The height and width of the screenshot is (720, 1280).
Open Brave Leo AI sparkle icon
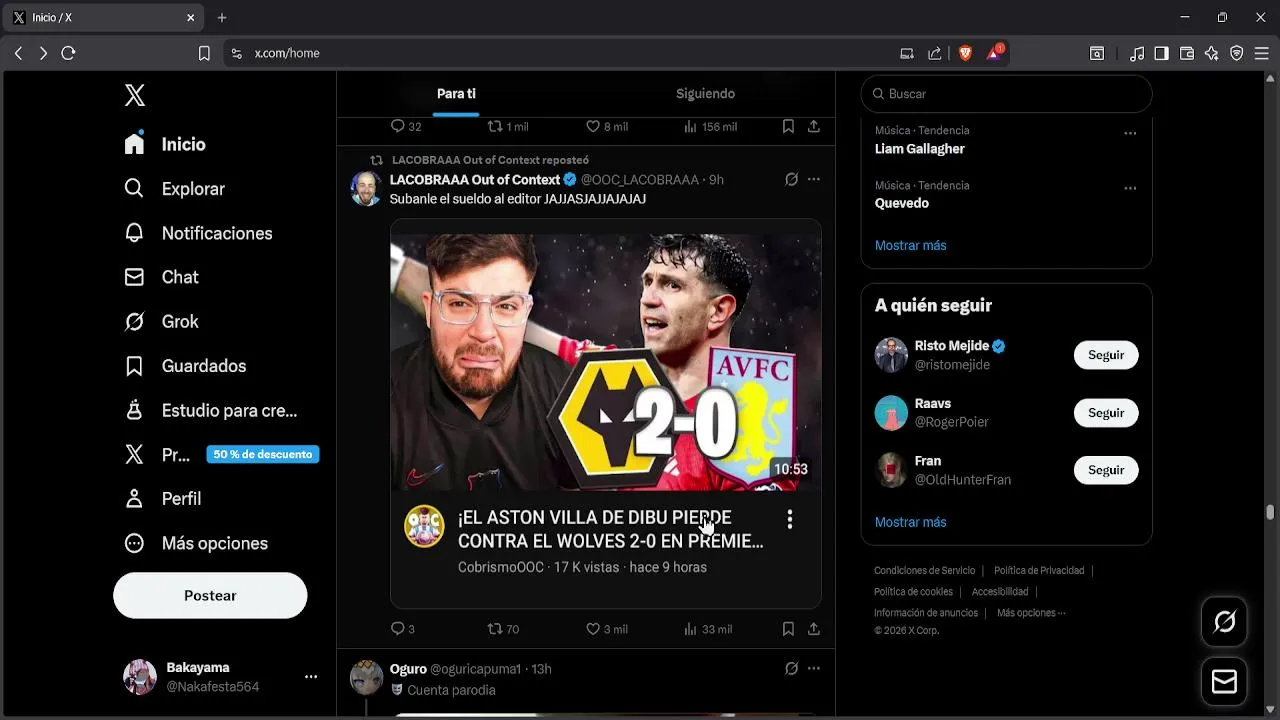point(1212,53)
